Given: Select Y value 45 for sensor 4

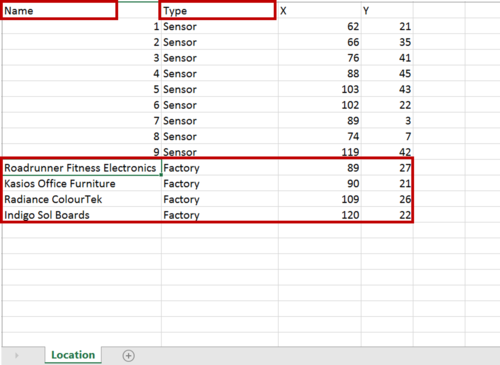Looking at the screenshot, I should 387,73.
